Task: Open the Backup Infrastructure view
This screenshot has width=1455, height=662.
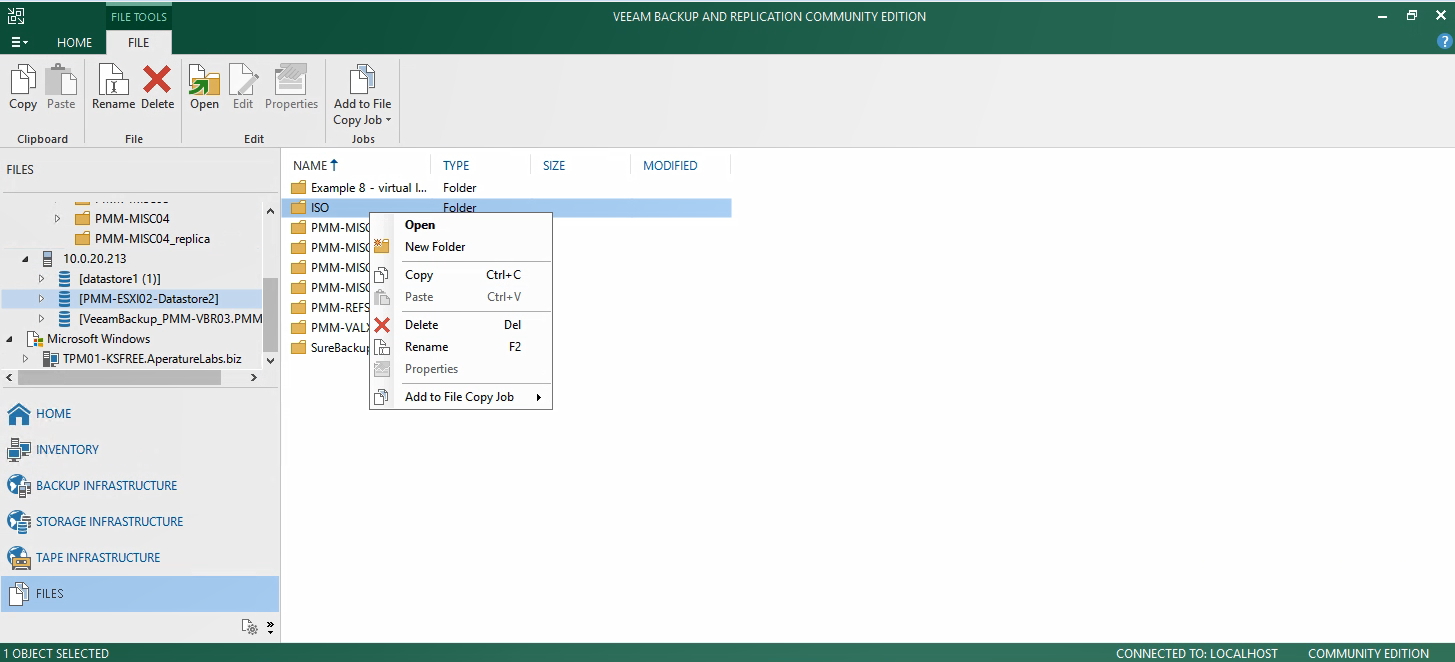Action: [x=106, y=486]
